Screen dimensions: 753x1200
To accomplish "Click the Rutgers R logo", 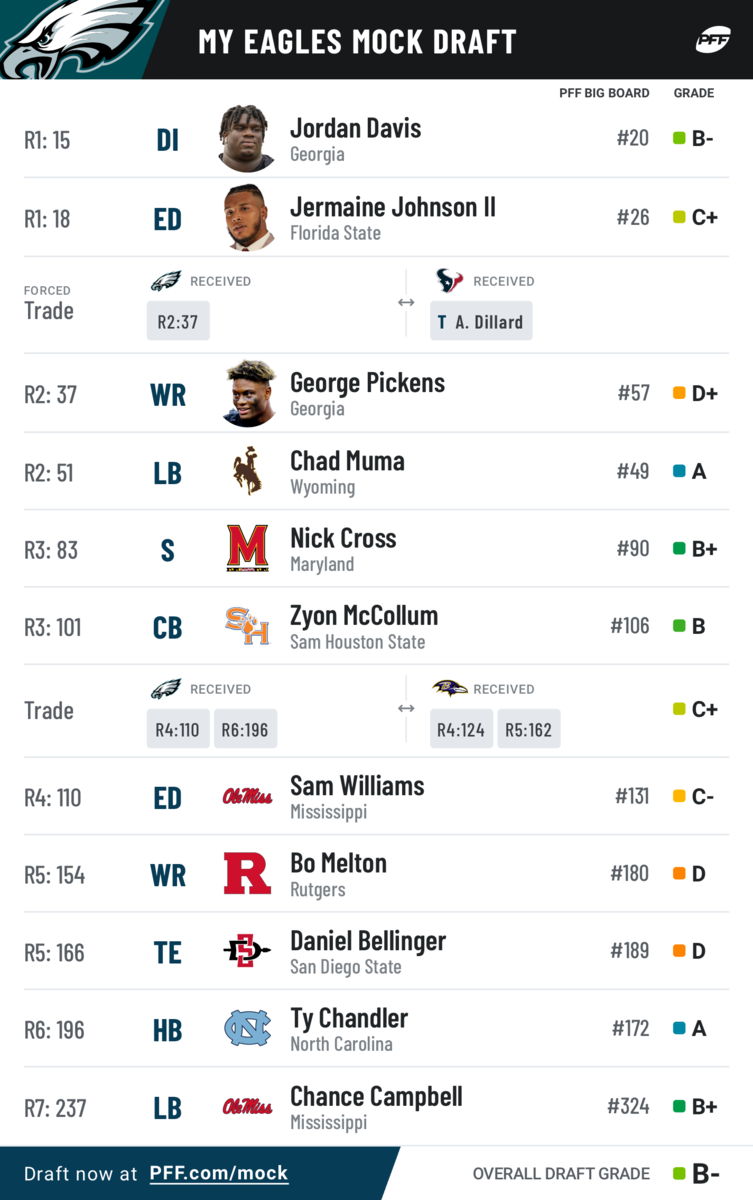I will pyautogui.click(x=247, y=874).
